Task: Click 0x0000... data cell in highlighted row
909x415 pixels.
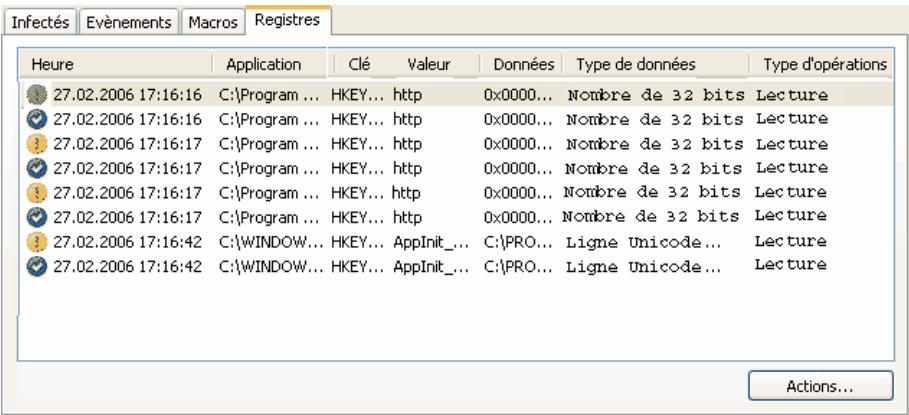Action: (x=518, y=96)
